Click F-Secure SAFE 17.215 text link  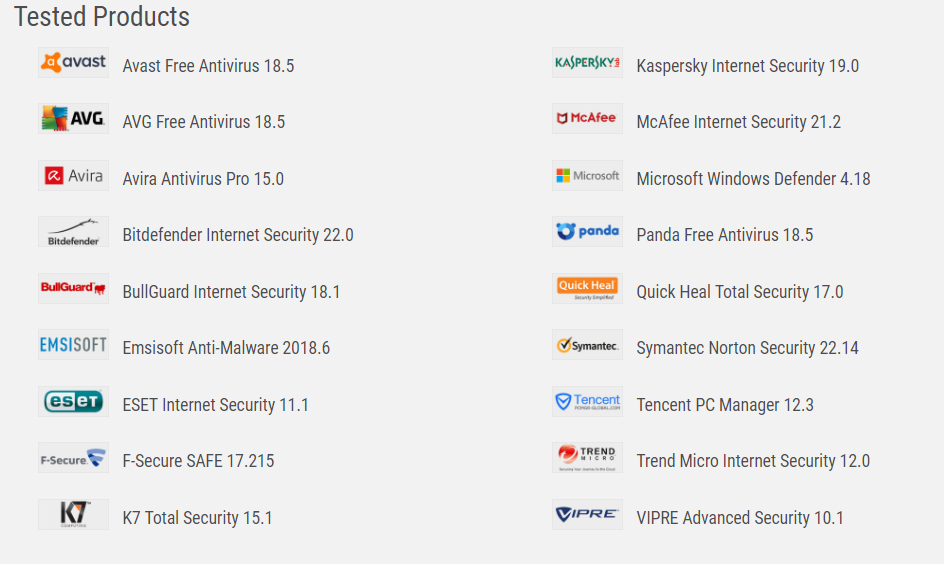(x=198, y=461)
